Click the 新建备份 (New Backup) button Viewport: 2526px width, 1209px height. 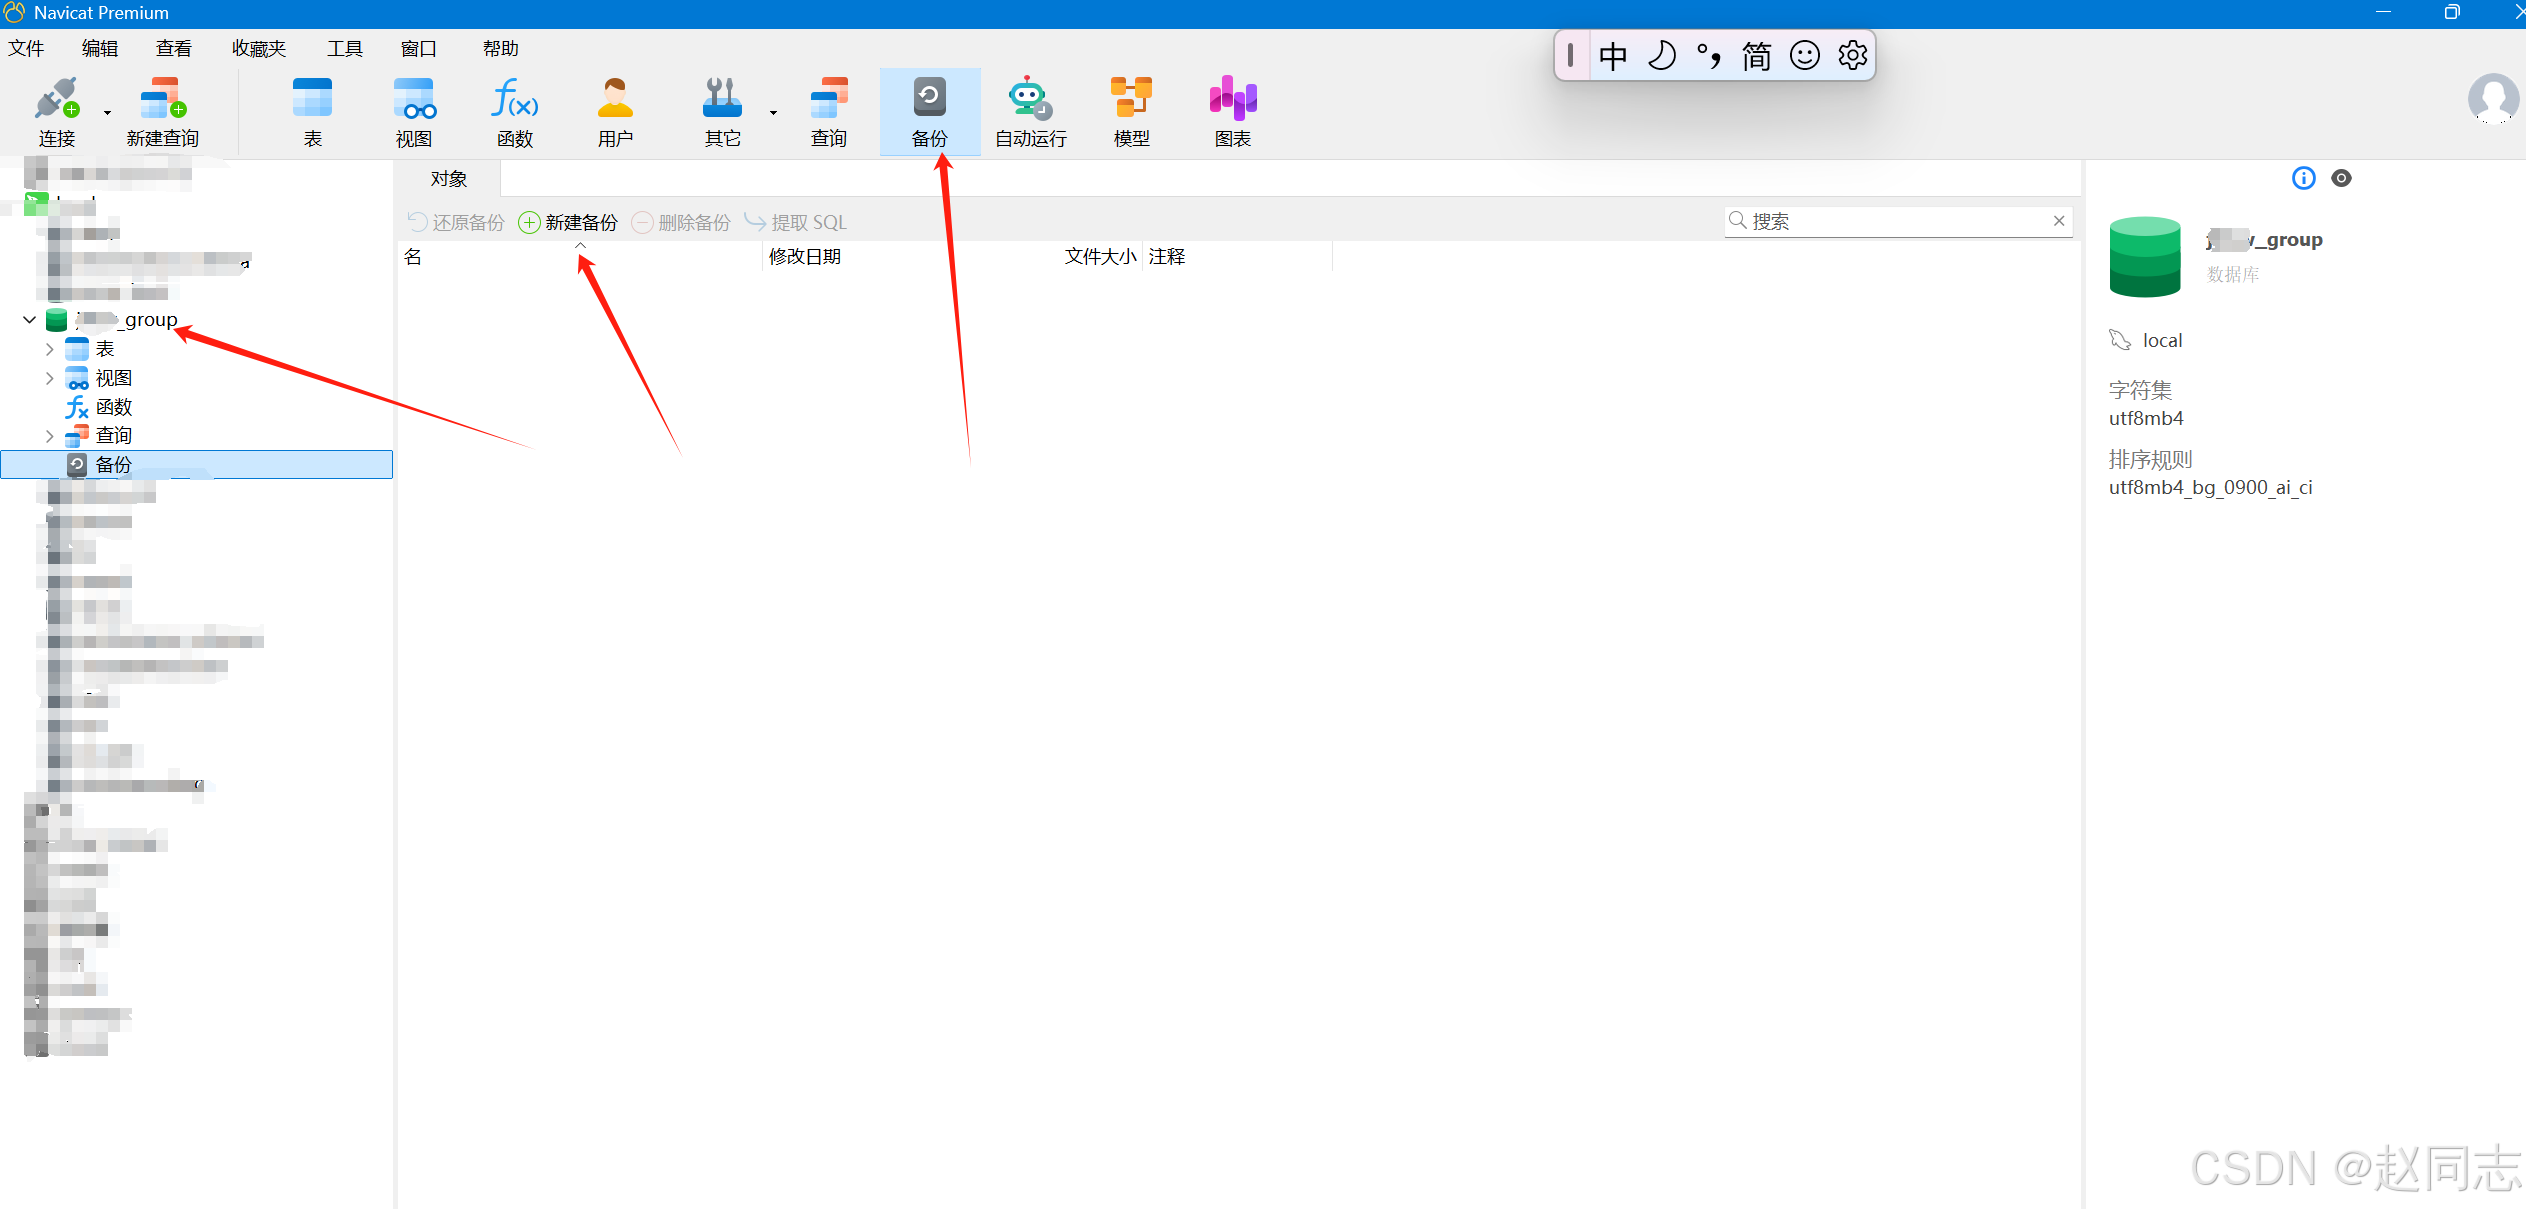click(x=568, y=222)
